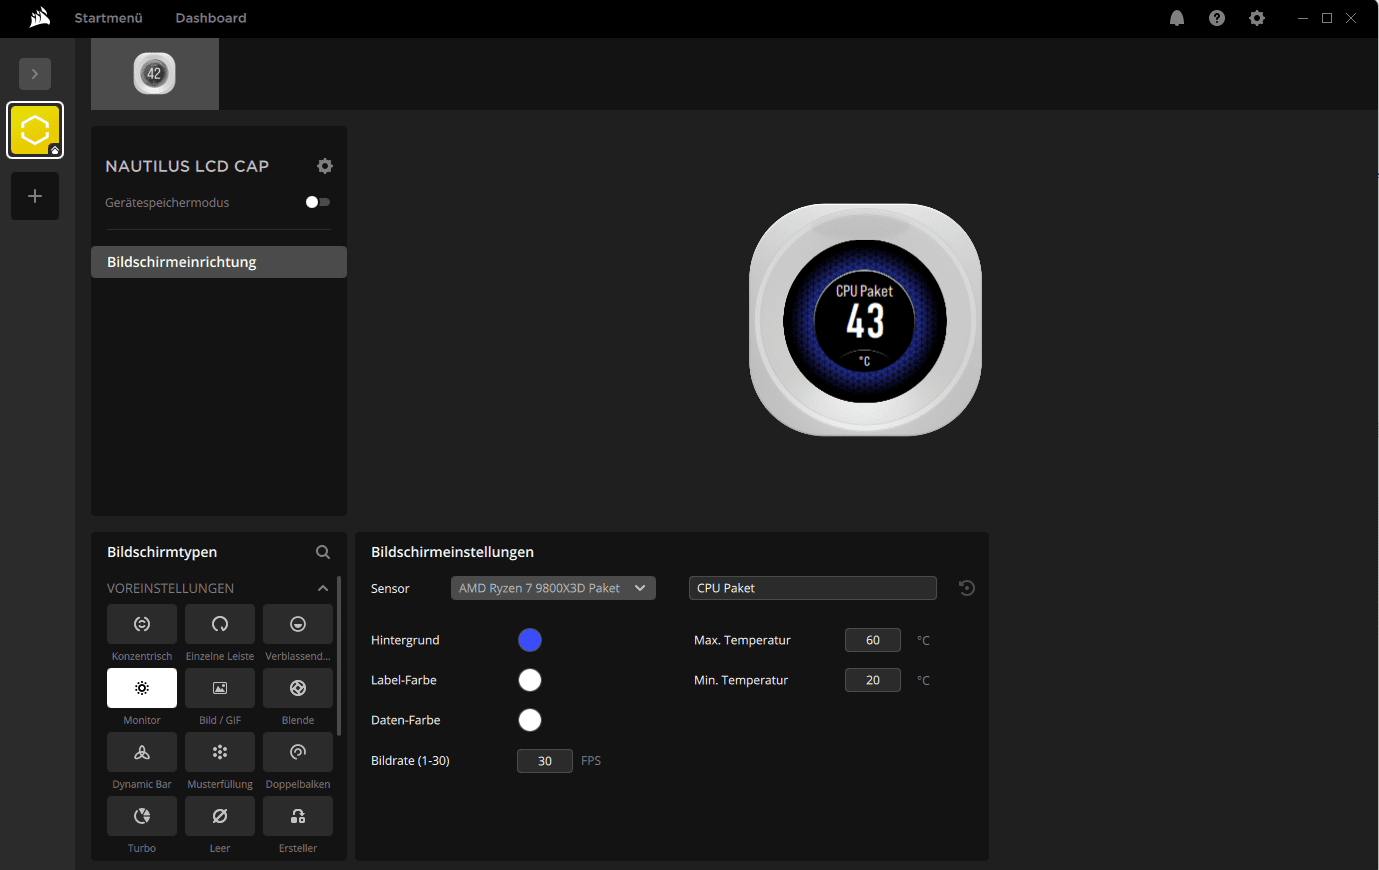
Task: Open the global settings gear in title bar
Action: point(1257,18)
